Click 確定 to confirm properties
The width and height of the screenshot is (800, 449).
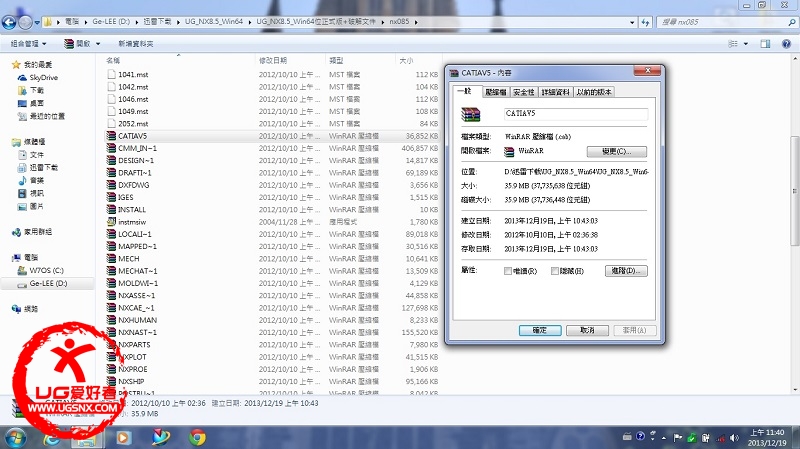pos(540,331)
